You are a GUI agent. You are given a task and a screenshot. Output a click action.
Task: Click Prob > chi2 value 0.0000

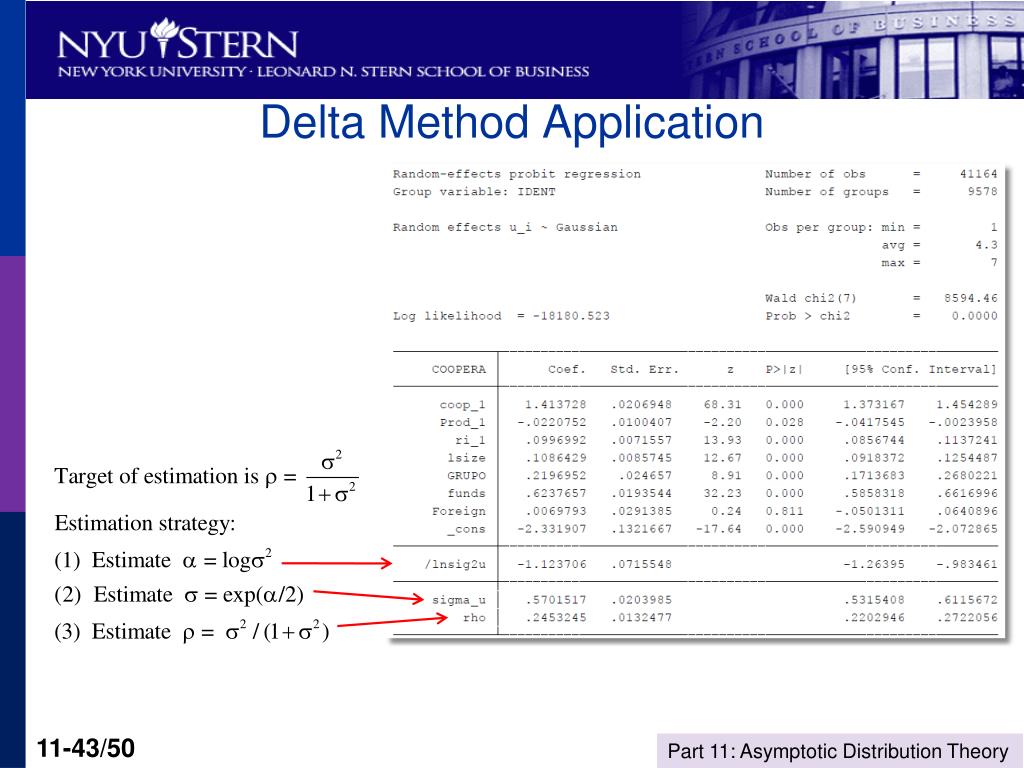point(974,316)
